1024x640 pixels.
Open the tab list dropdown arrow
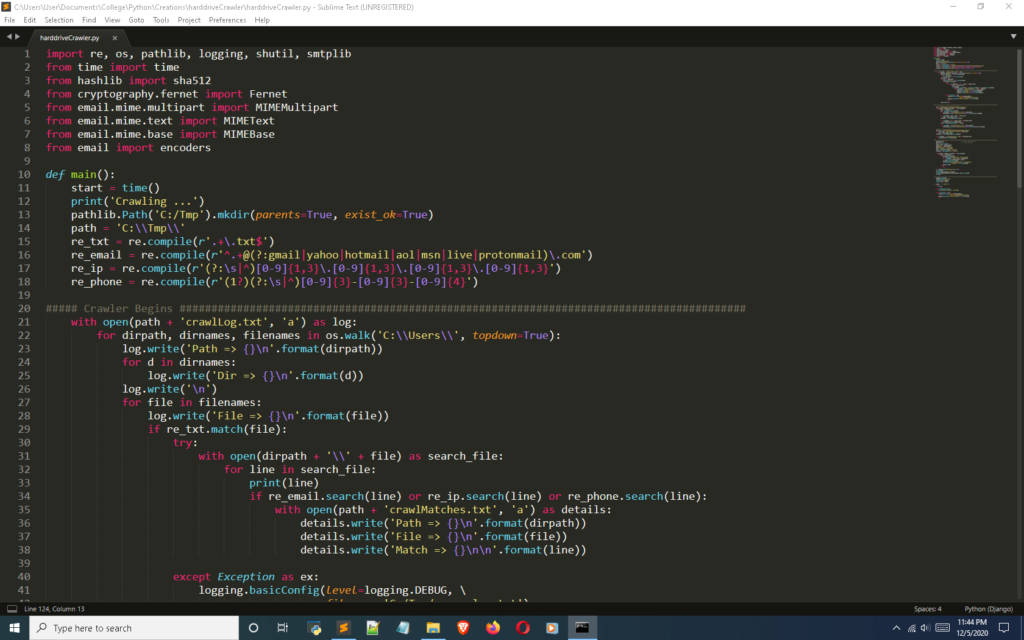tap(1013, 37)
